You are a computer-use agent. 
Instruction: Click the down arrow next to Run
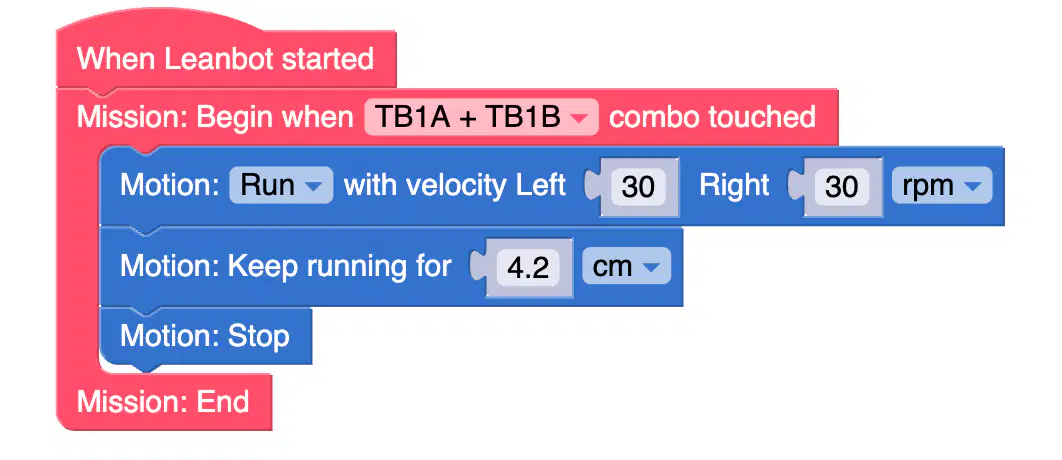click(314, 186)
